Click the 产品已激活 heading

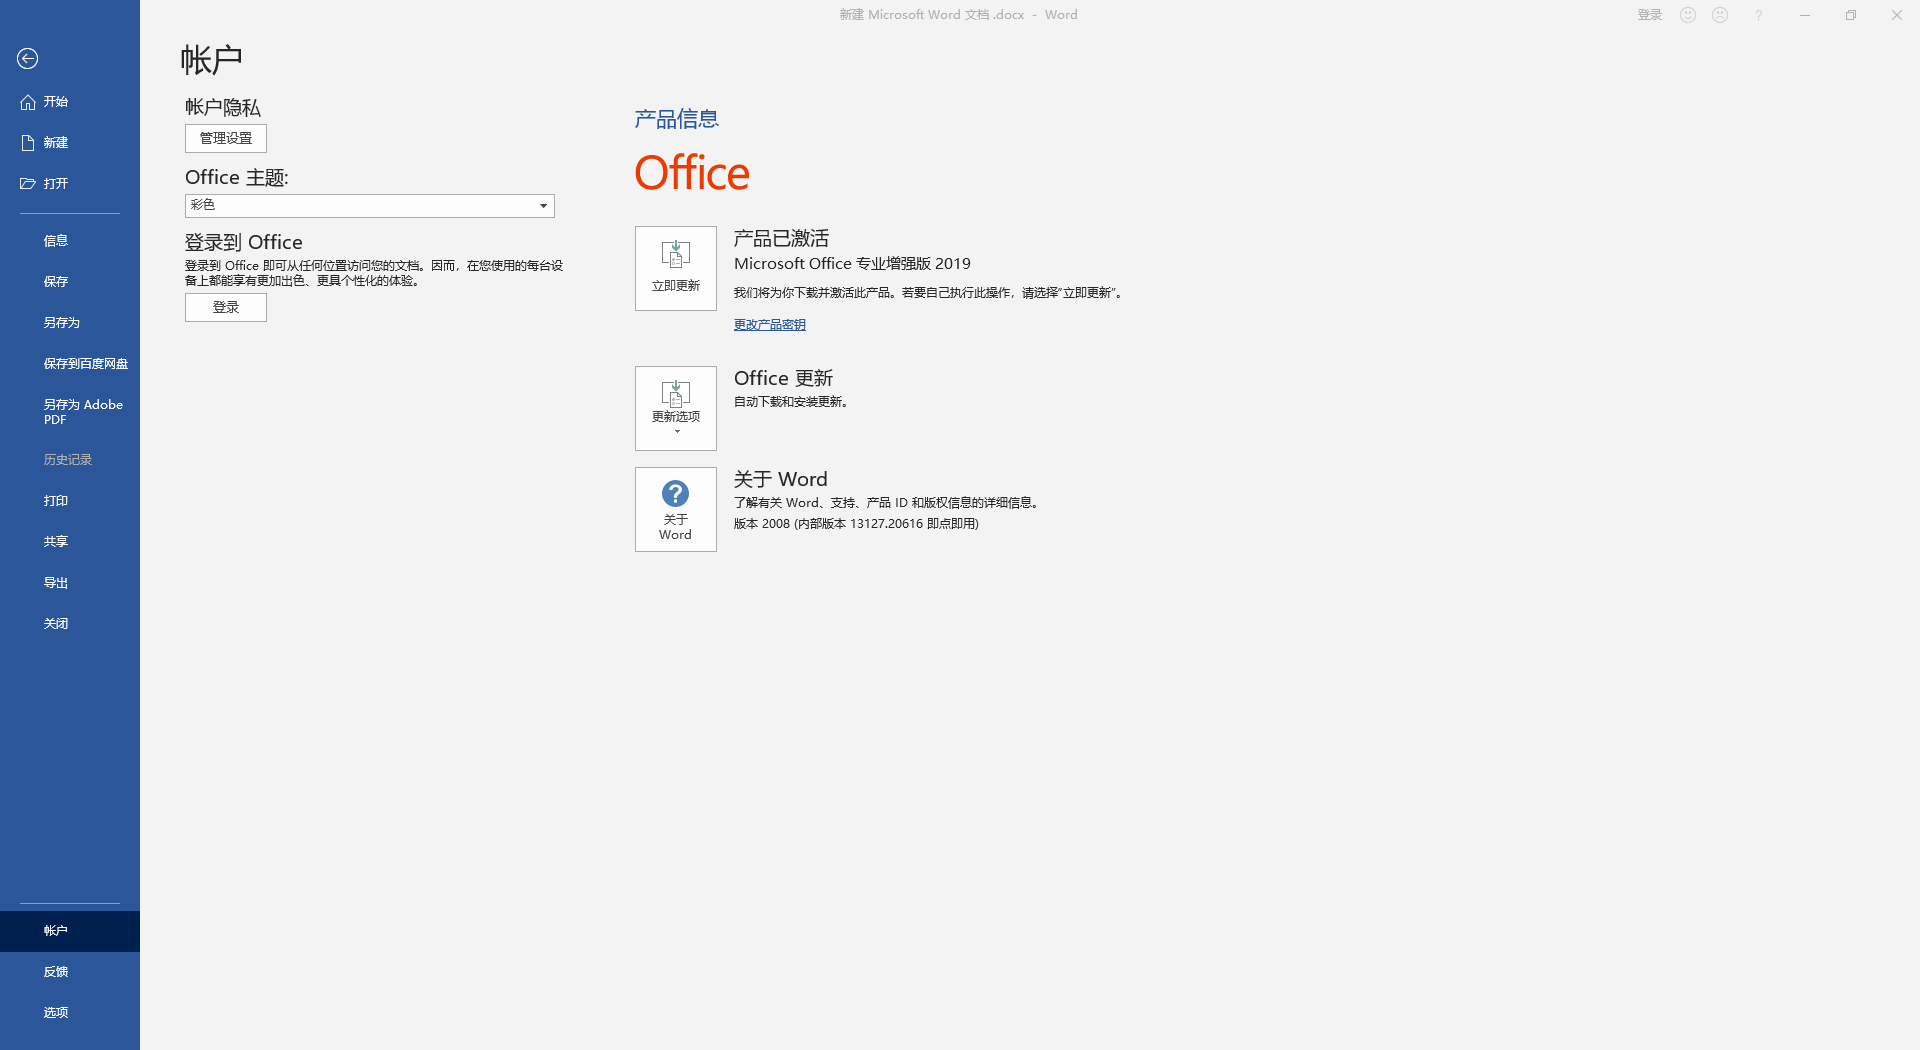(781, 238)
